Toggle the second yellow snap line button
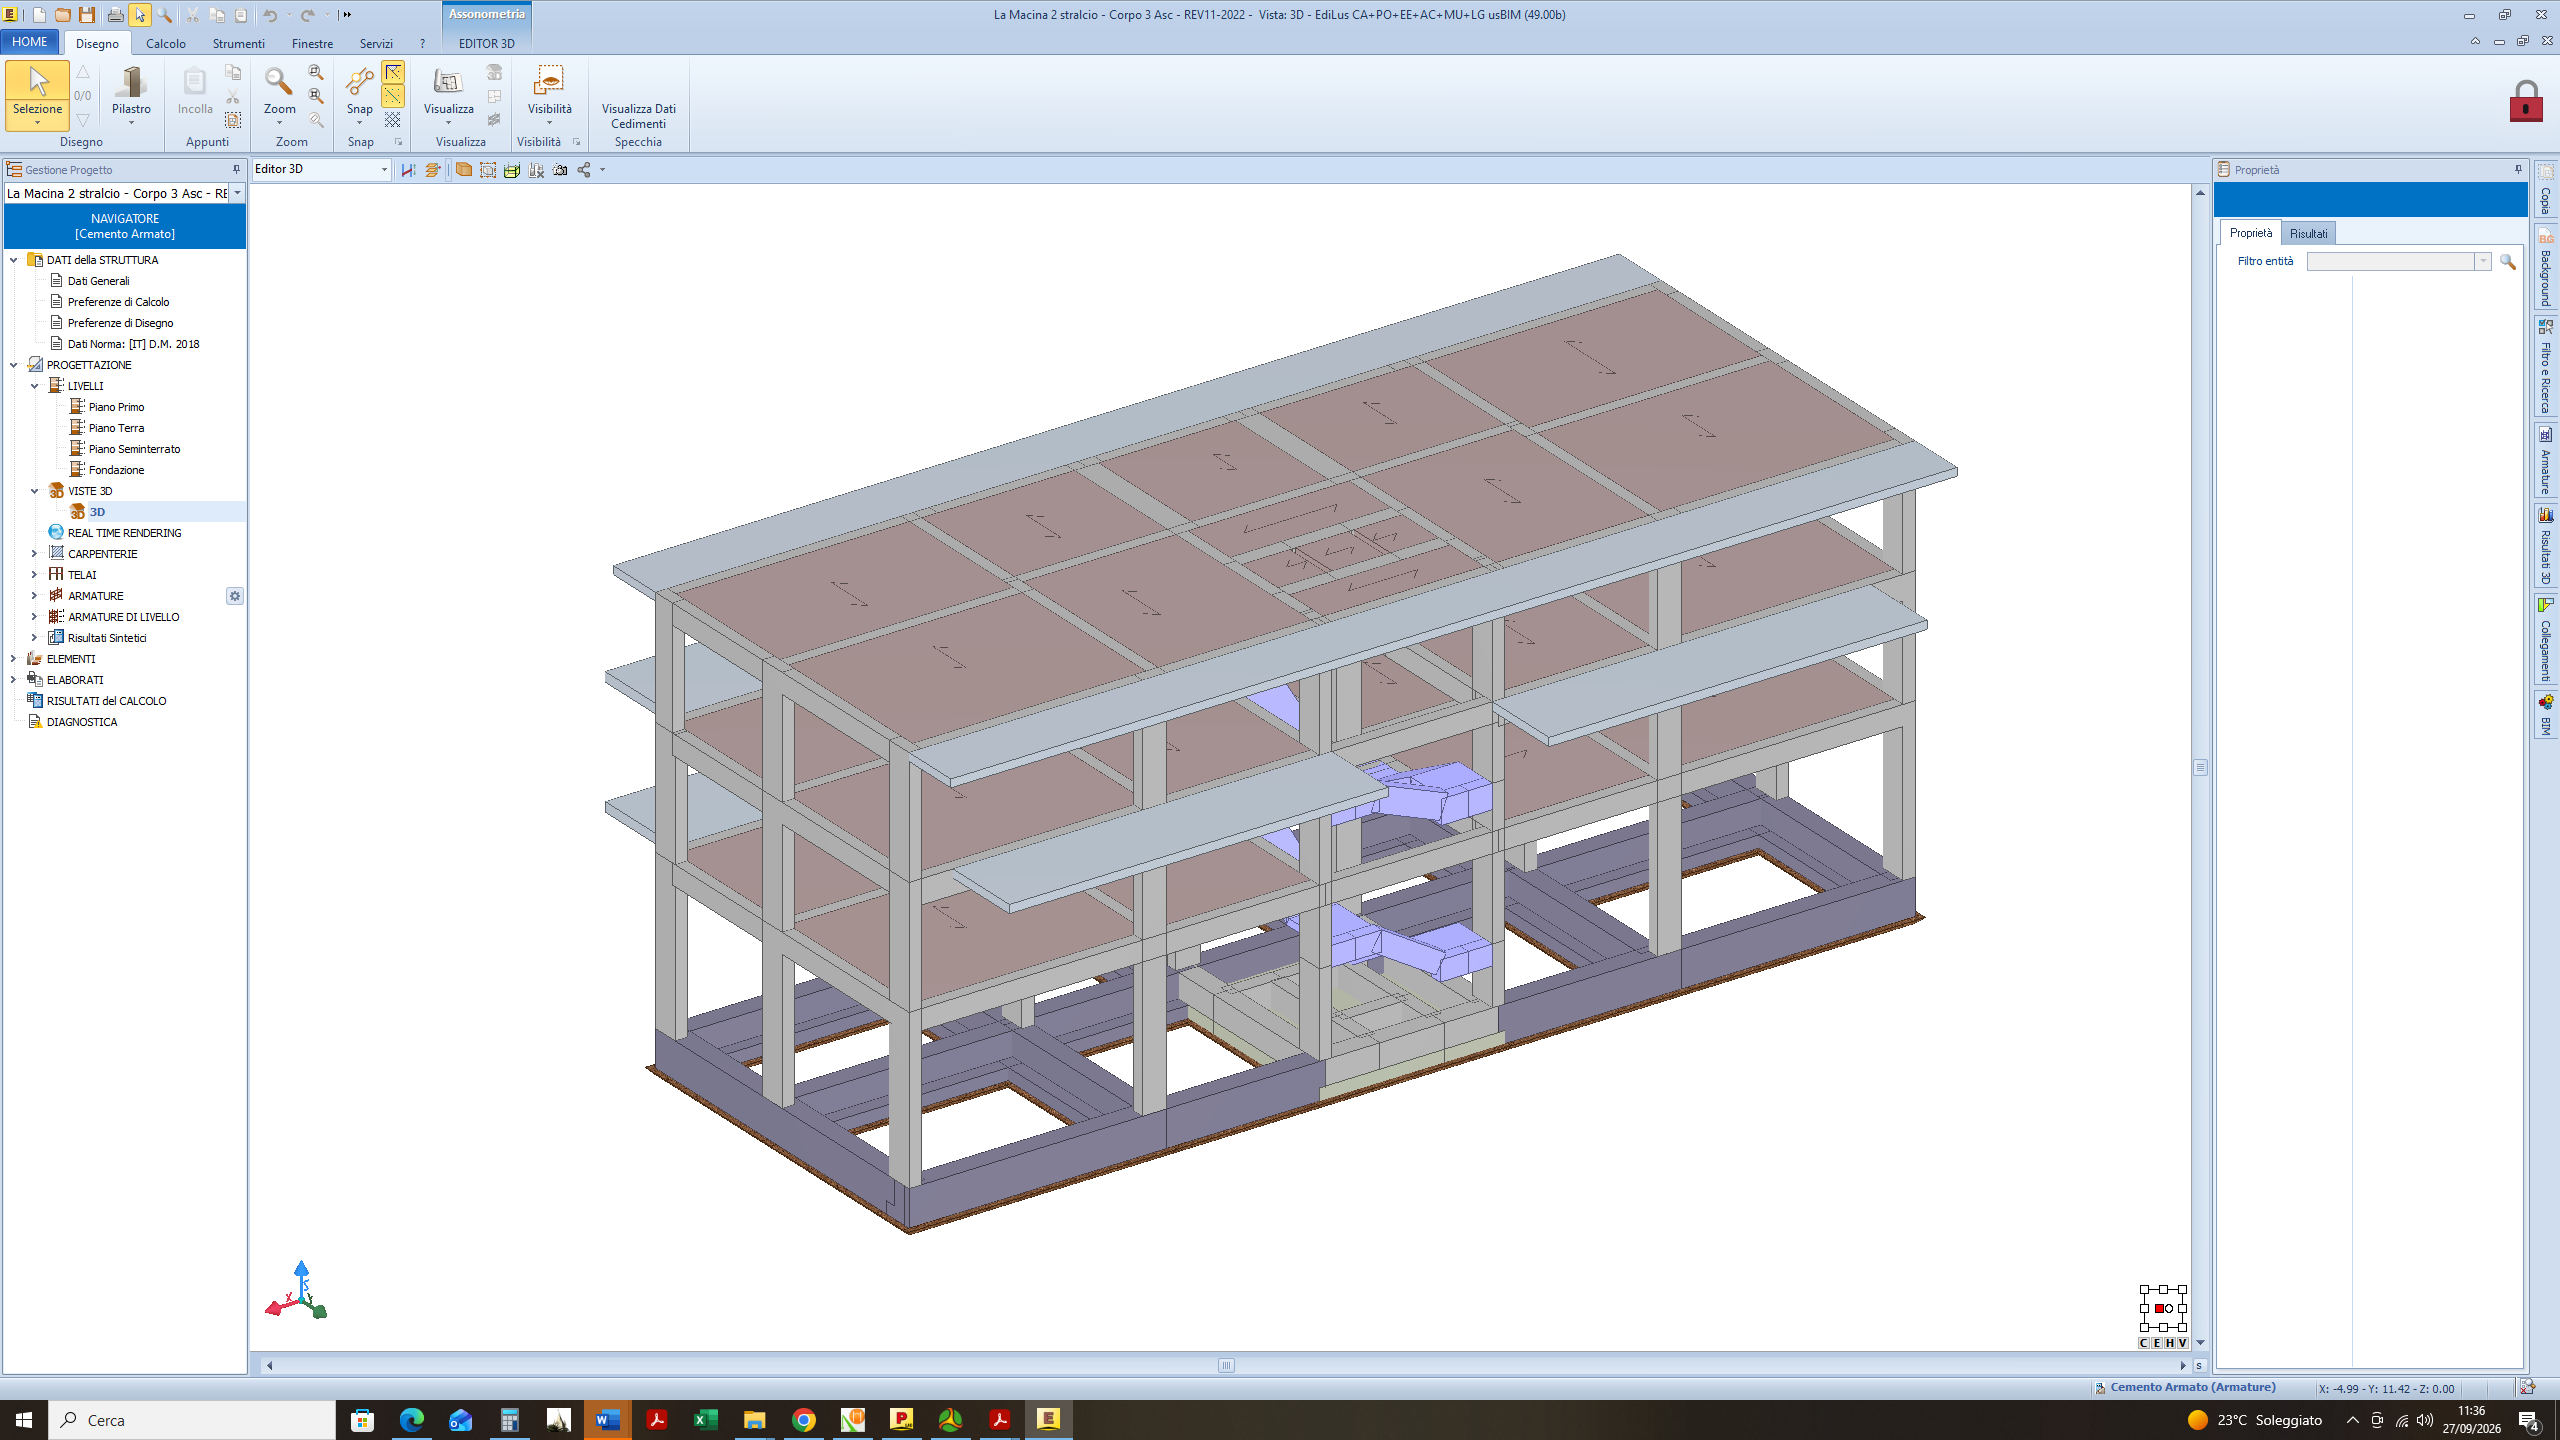Screen dimensions: 2560x1440 393,96
